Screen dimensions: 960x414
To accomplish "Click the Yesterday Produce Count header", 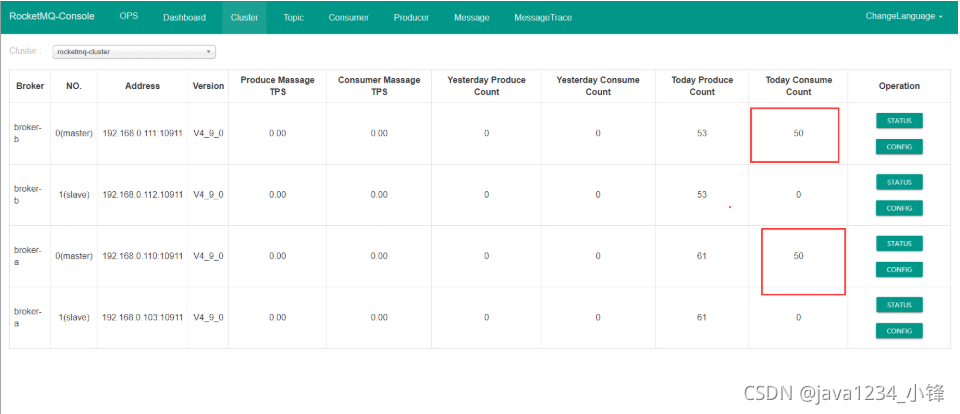I will 486,86.
